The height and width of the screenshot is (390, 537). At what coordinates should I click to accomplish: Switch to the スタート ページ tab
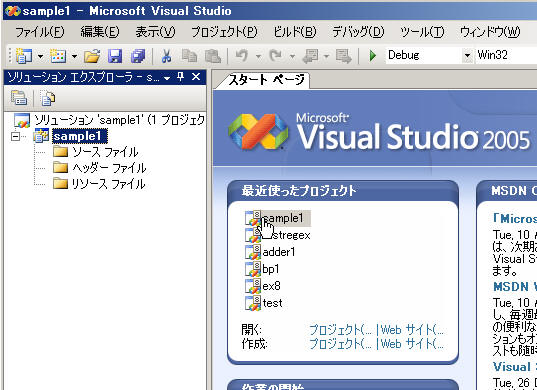(x=266, y=80)
